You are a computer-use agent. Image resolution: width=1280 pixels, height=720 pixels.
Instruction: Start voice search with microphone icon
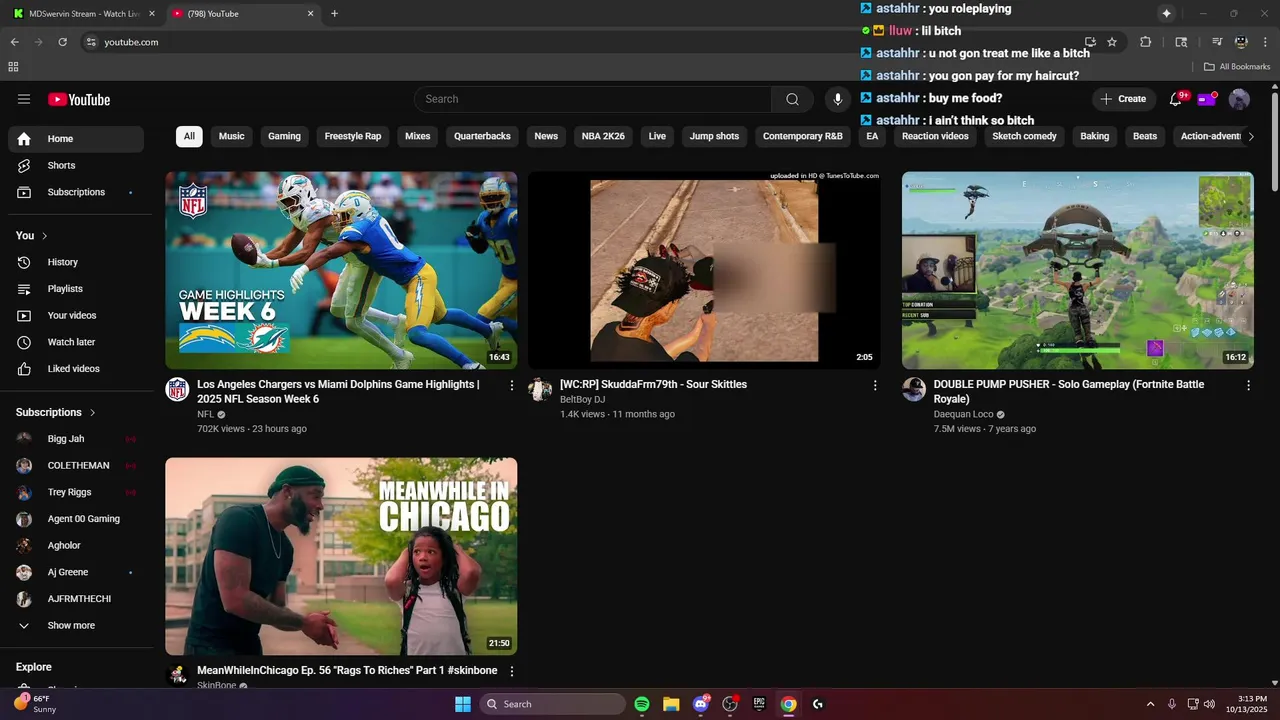coord(838,99)
